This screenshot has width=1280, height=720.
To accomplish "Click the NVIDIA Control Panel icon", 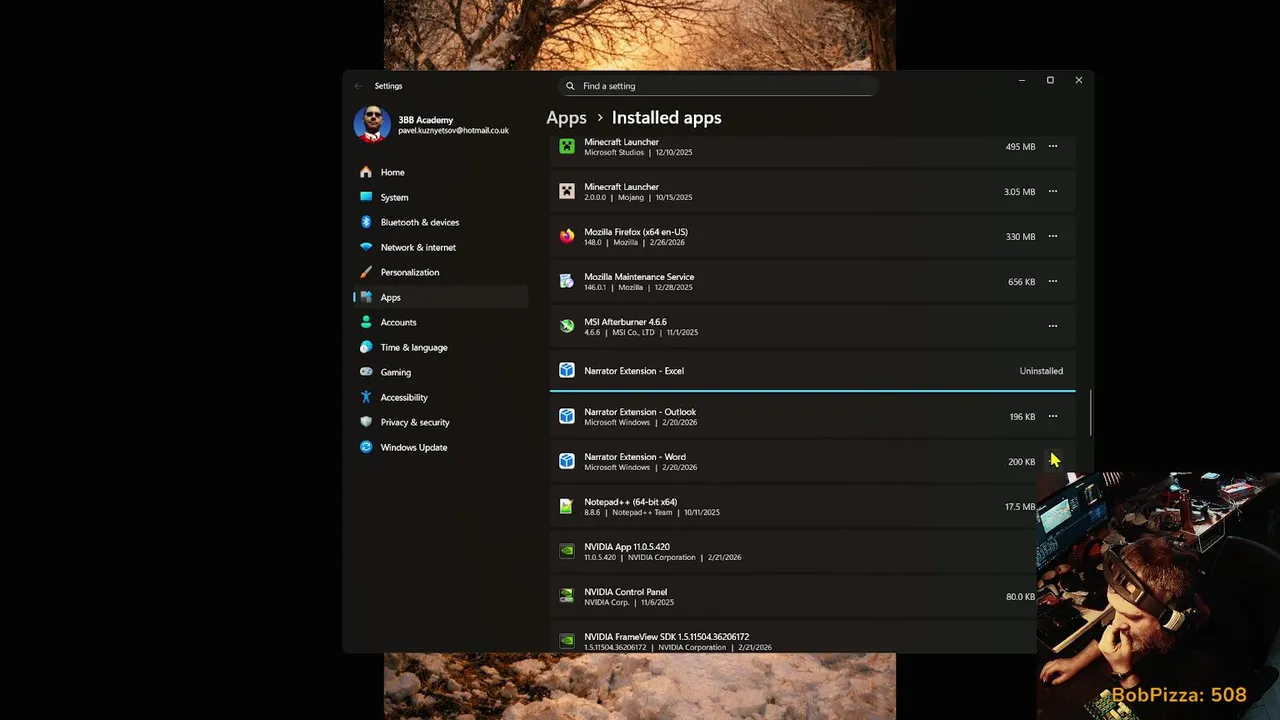I will click(x=567, y=596).
